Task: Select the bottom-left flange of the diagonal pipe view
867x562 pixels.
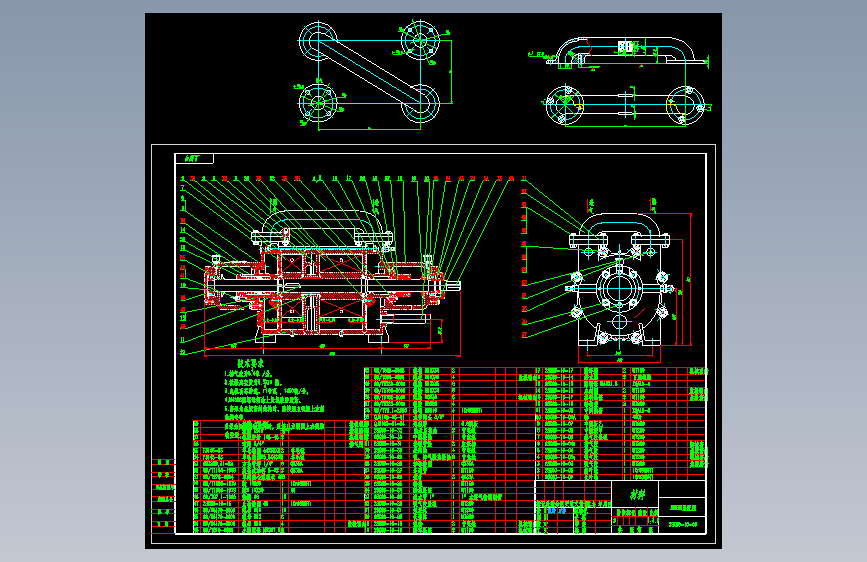Action: click(318, 103)
